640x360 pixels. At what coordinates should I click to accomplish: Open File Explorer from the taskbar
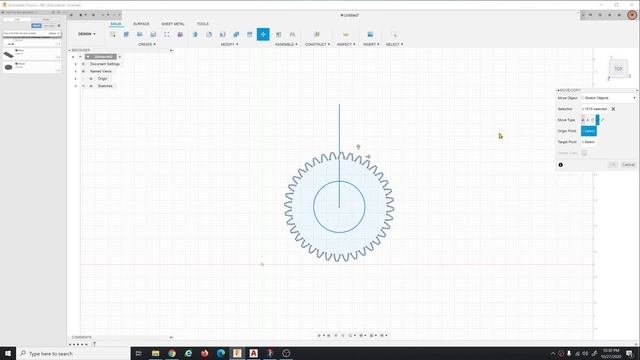(x=156, y=353)
